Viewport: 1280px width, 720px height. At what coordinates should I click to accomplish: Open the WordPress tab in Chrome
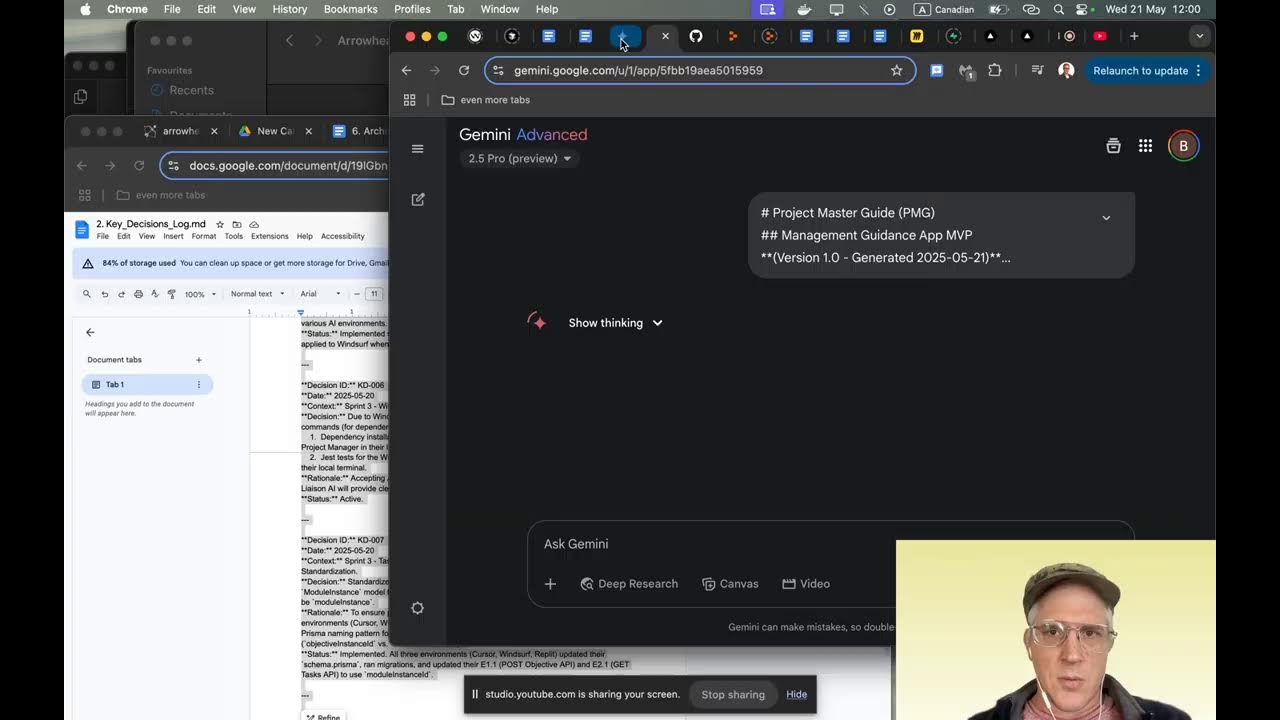475,36
